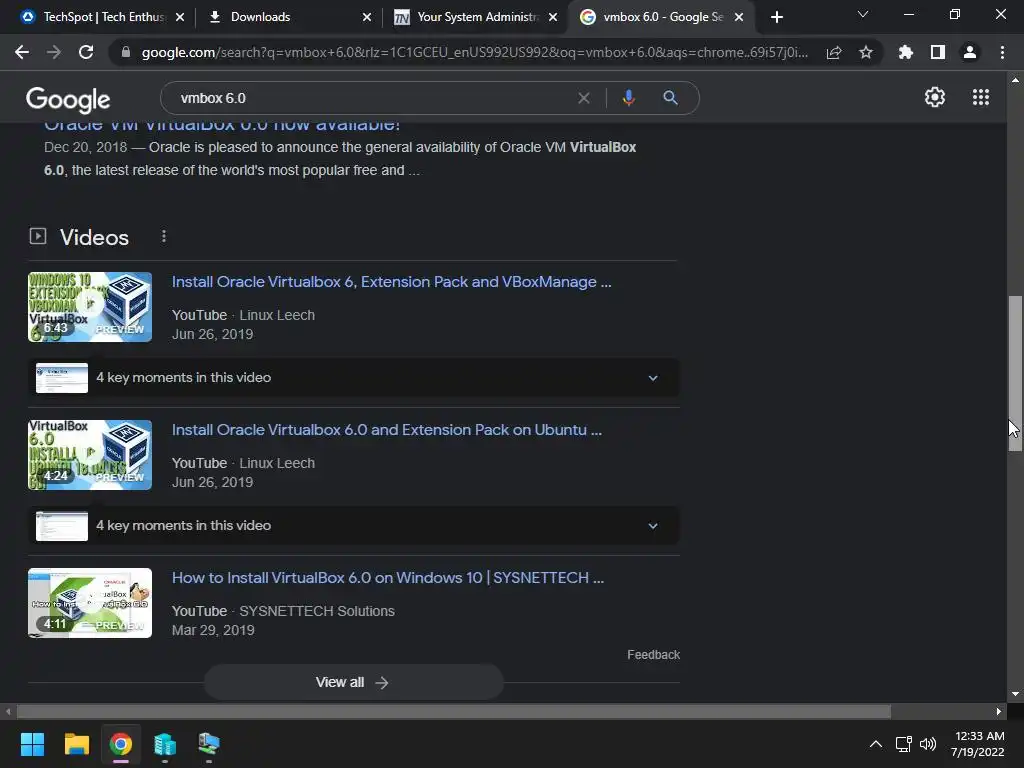The width and height of the screenshot is (1024, 768).
Task: Click 'Linux Leech' under the 6:43 video
Action: click(x=277, y=315)
